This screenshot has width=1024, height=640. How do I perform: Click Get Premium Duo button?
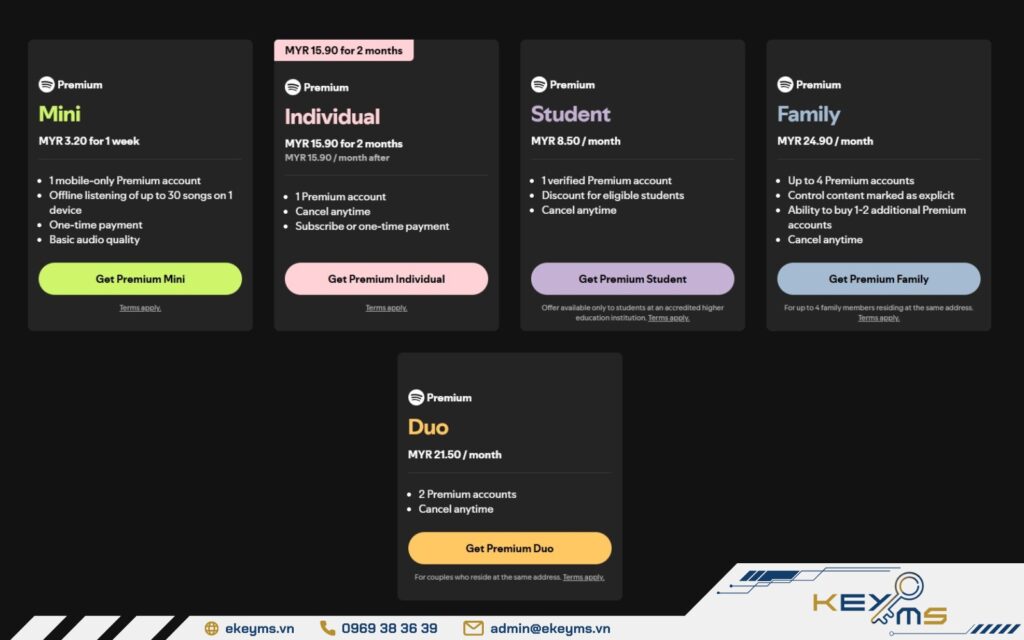[509, 548]
